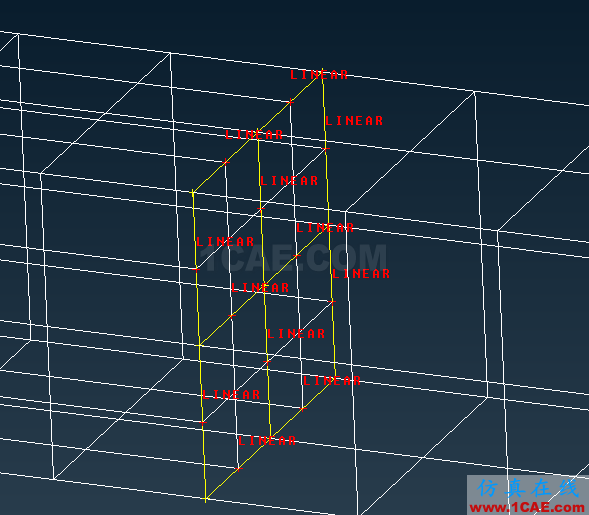Viewport: 589px width, 515px height.
Task: Select the red midpoint tick on the left yellow edge below its LINEAR label
Action: 196,269
